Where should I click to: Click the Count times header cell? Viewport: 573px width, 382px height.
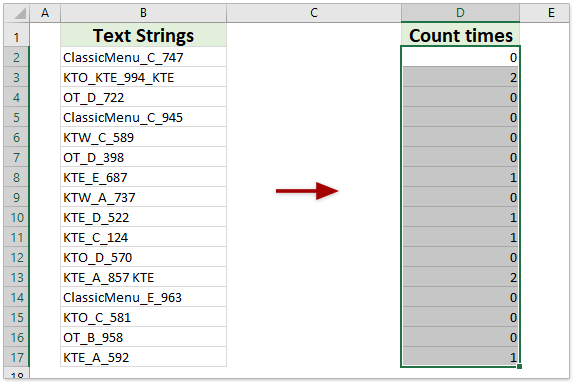(x=460, y=35)
